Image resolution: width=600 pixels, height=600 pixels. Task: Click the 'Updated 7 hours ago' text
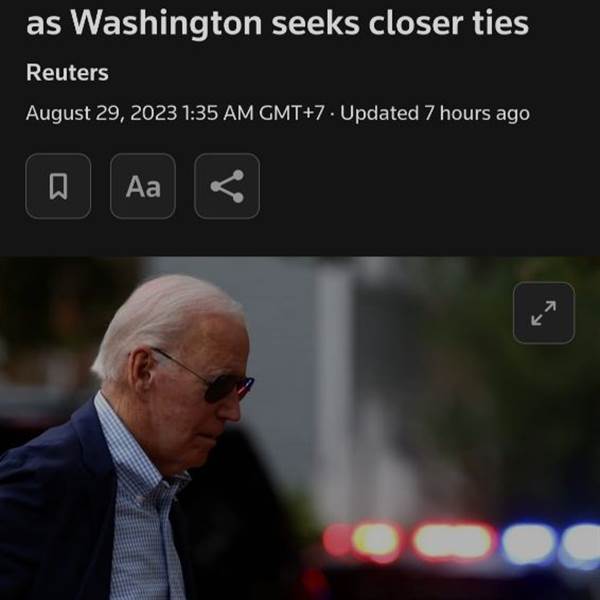pyautogui.click(x=435, y=113)
